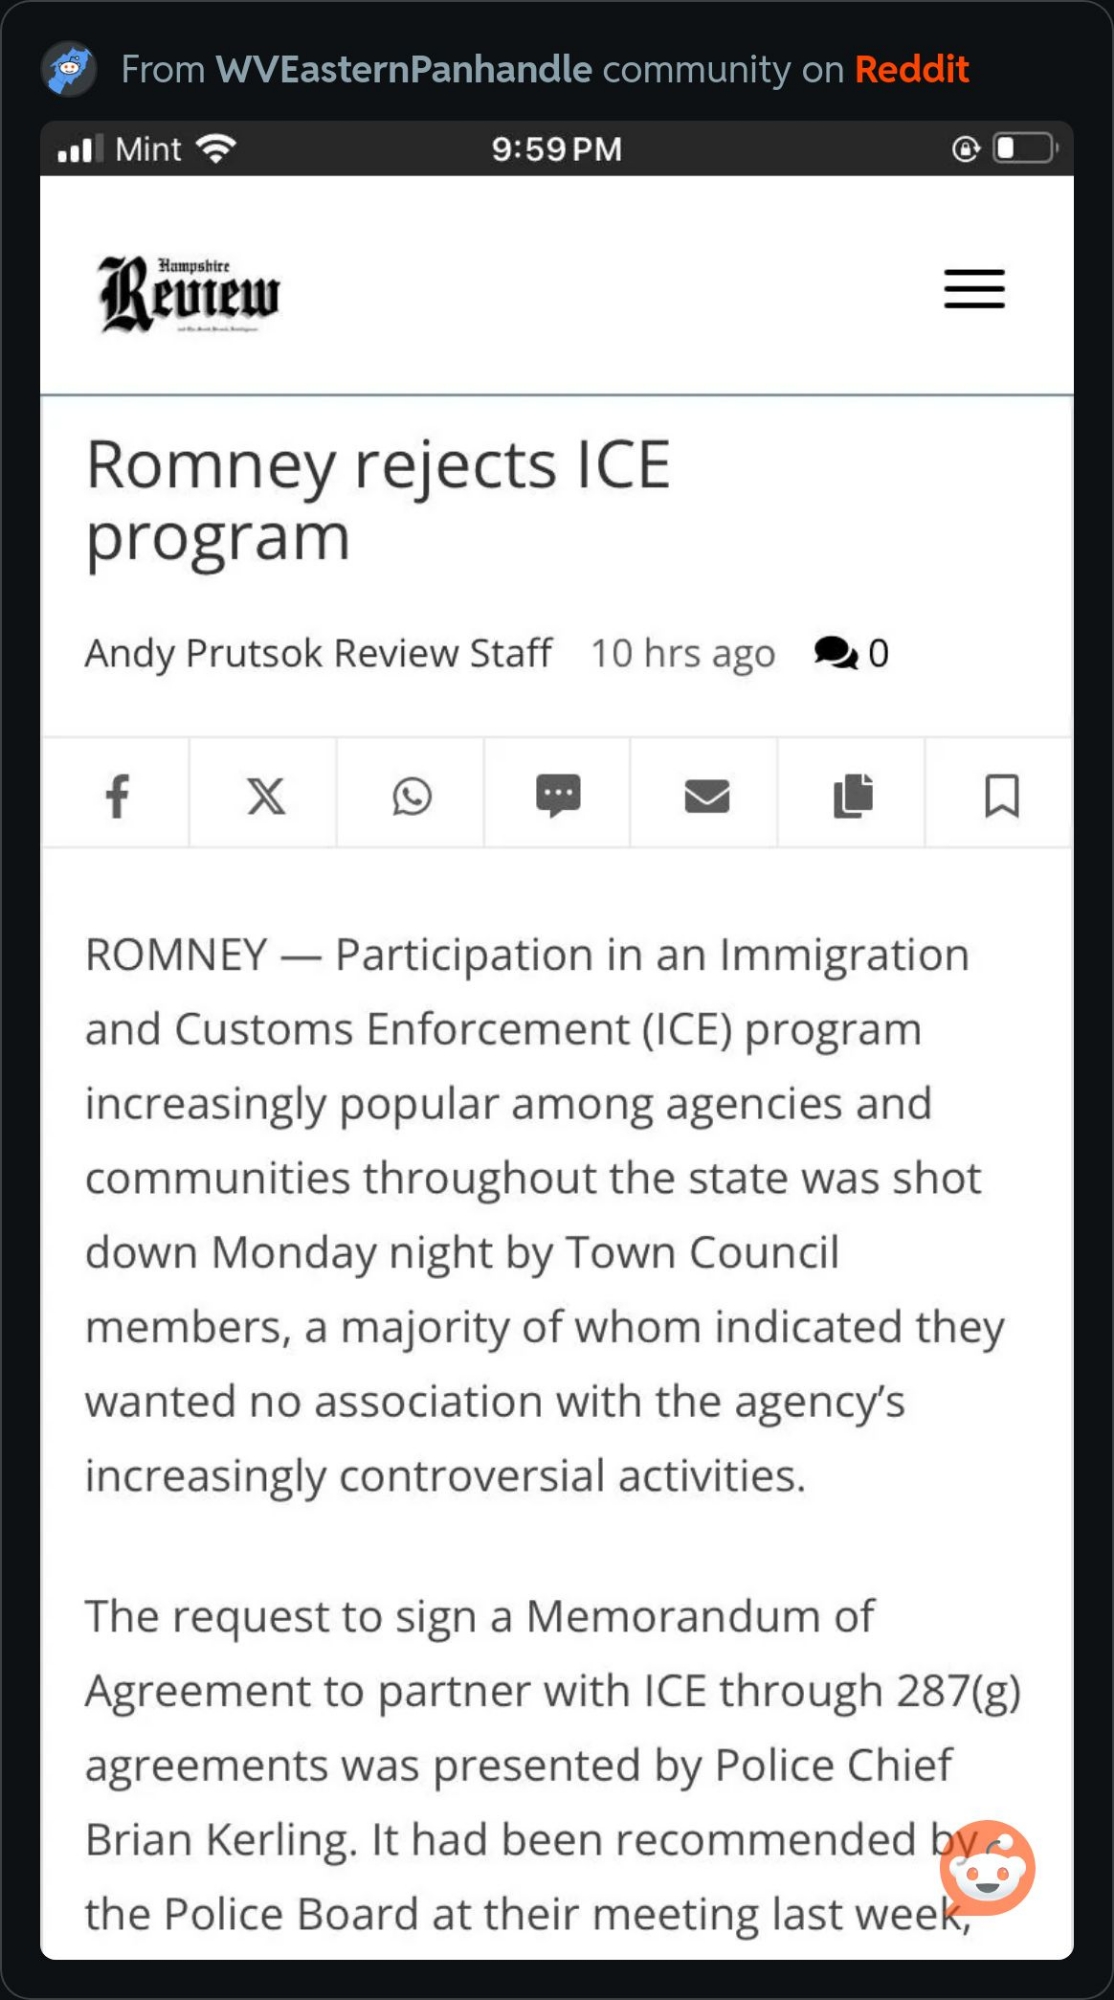Click the 10 hrs ago timestamp
This screenshot has width=1114, height=2000.
(x=683, y=653)
